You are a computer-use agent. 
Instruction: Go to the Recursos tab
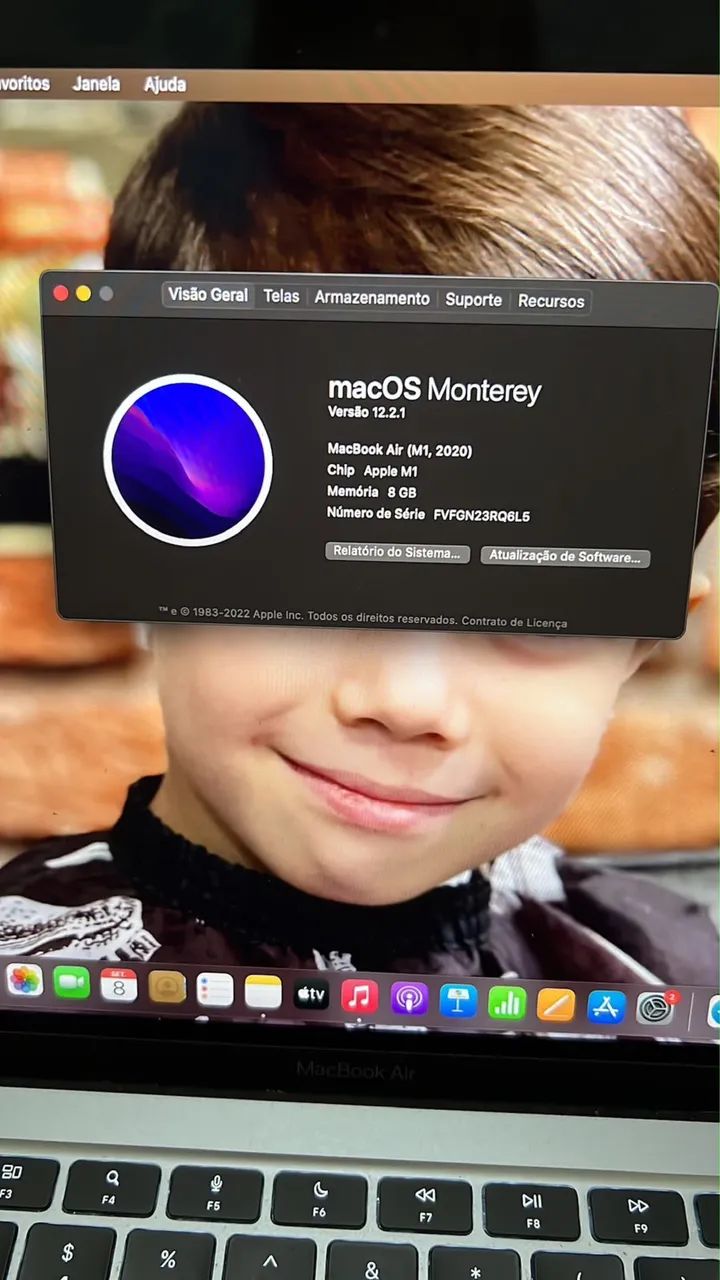tap(551, 301)
